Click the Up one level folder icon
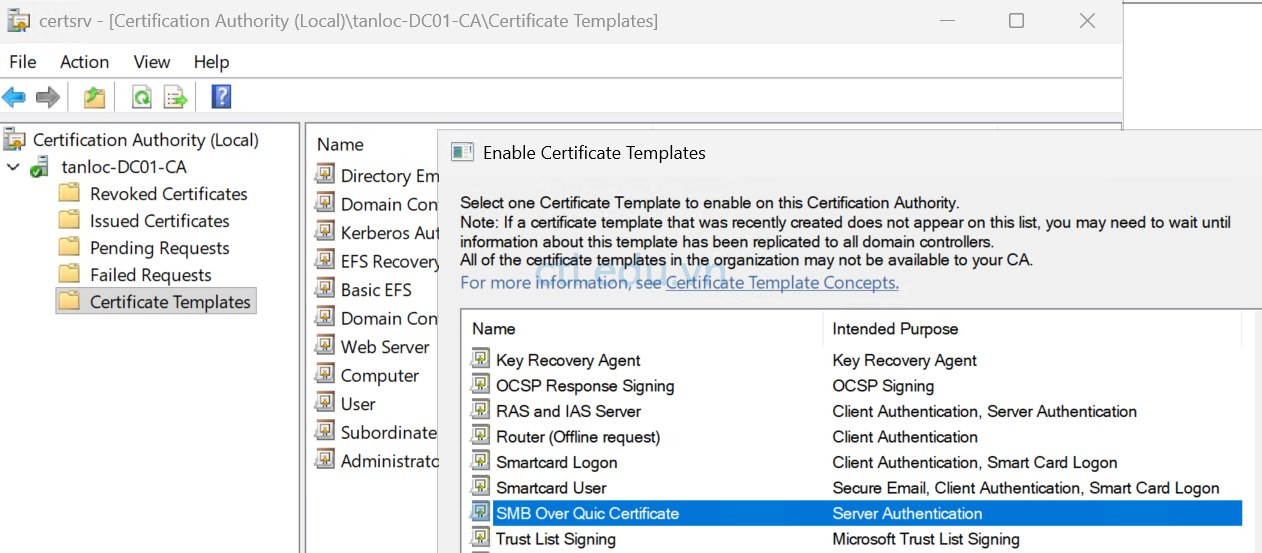1262x553 pixels. click(94, 97)
